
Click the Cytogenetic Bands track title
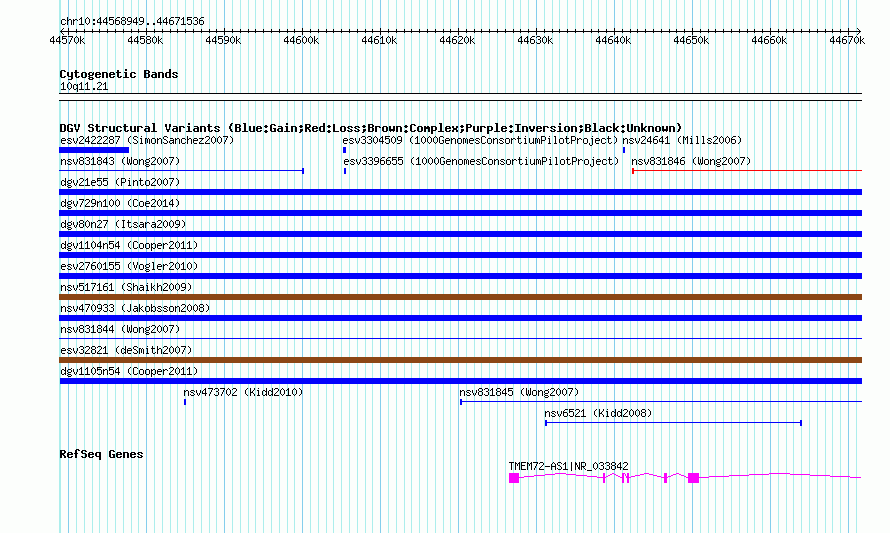pos(119,74)
